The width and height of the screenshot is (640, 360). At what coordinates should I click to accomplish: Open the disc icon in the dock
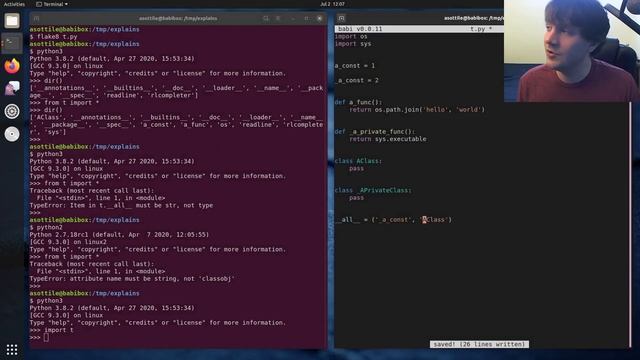coord(12,134)
